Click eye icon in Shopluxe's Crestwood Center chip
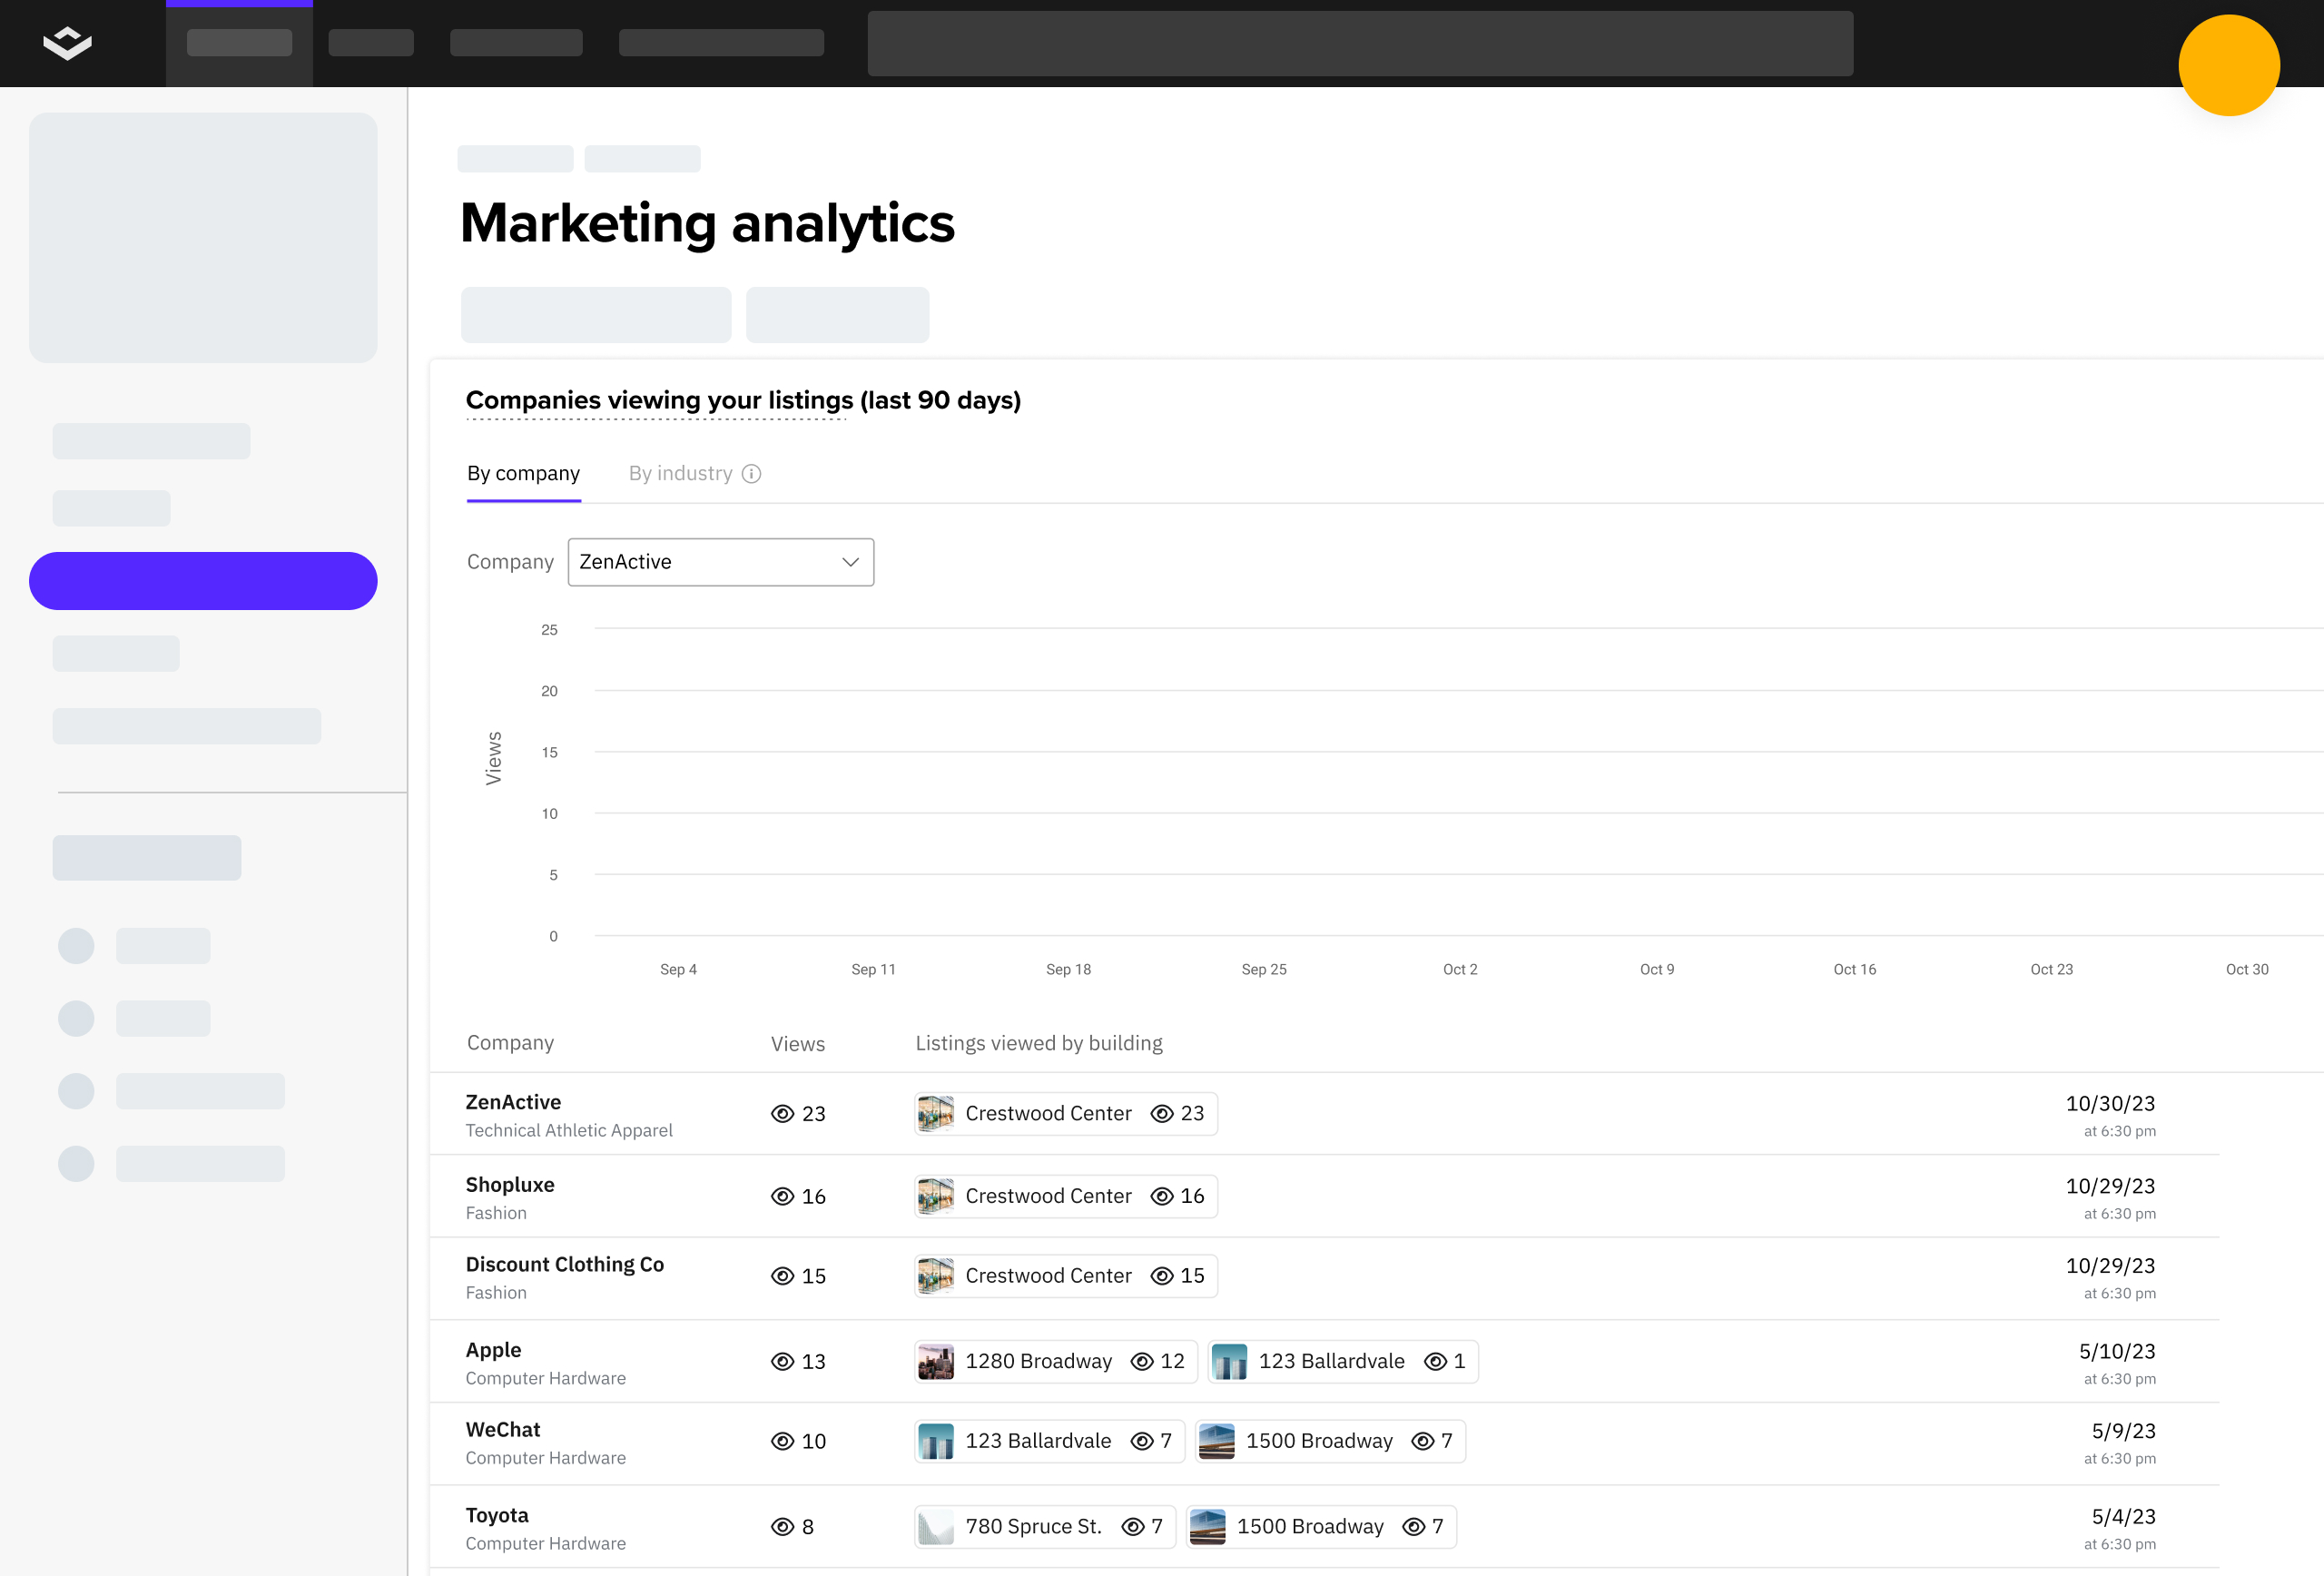 1161,1196
